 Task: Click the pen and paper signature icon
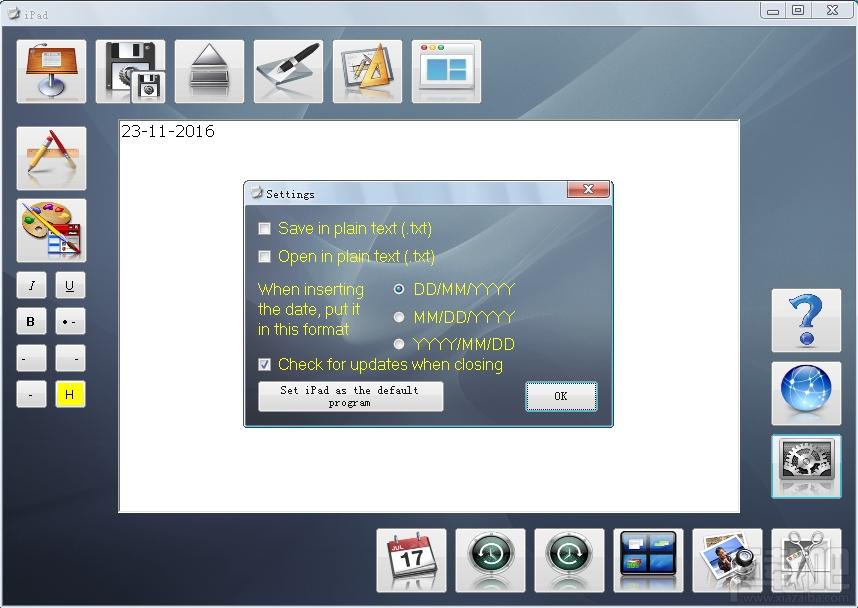(x=288, y=71)
